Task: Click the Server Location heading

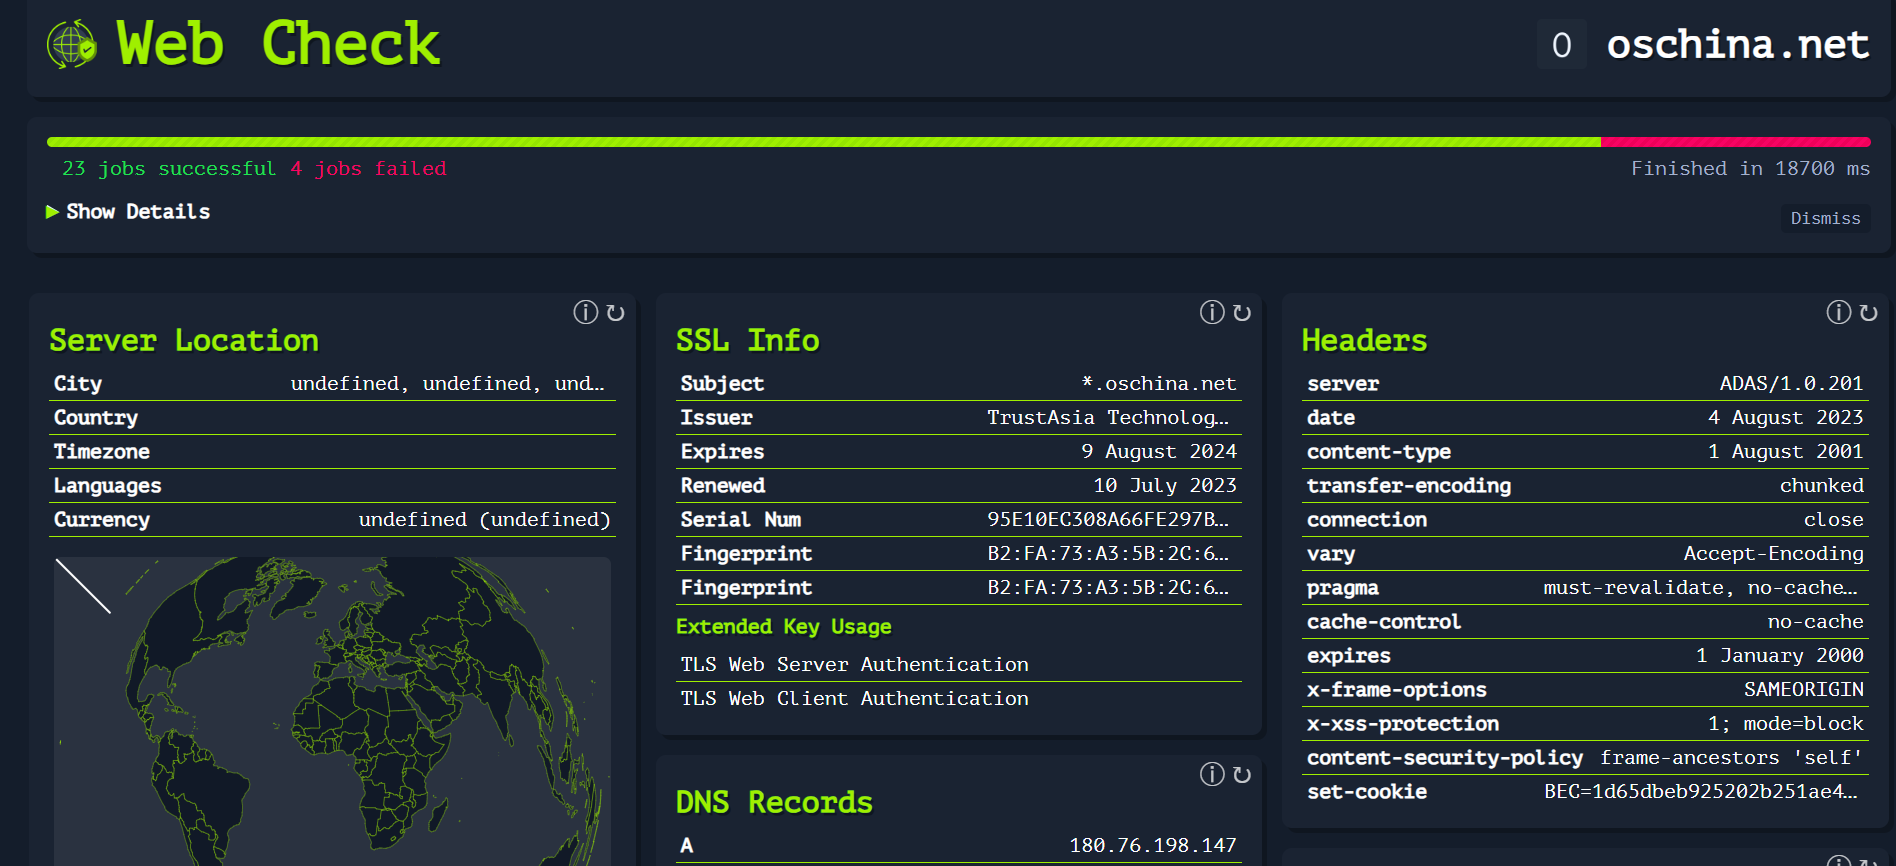Action: tap(184, 341)
